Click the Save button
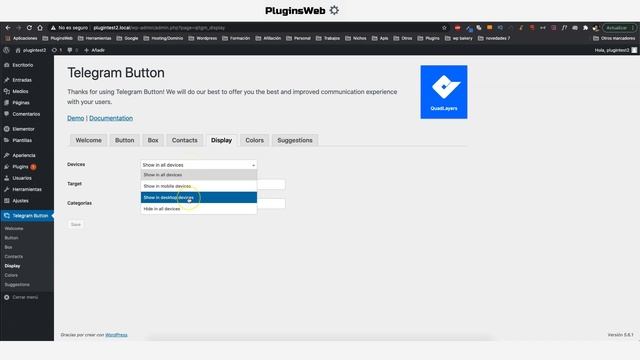The height and width of the screenshot is (360, 640). point(76,224)
